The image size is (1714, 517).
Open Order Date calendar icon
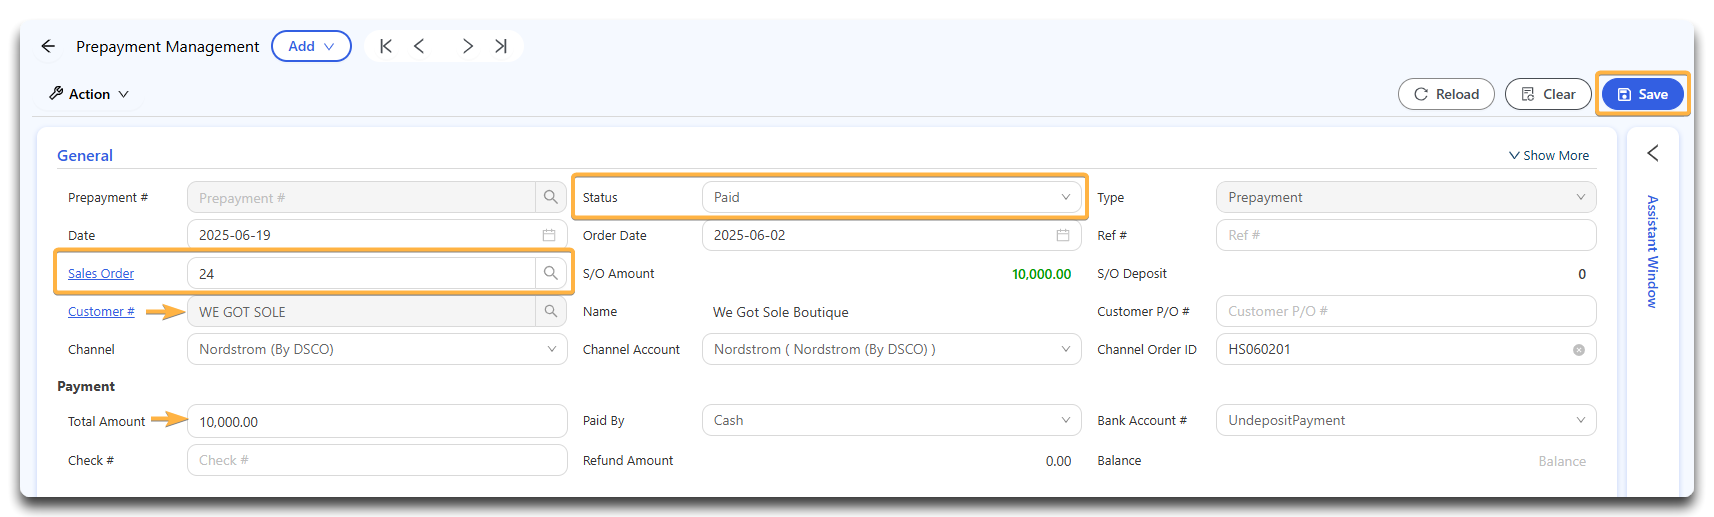click(x=1063, y=235)
